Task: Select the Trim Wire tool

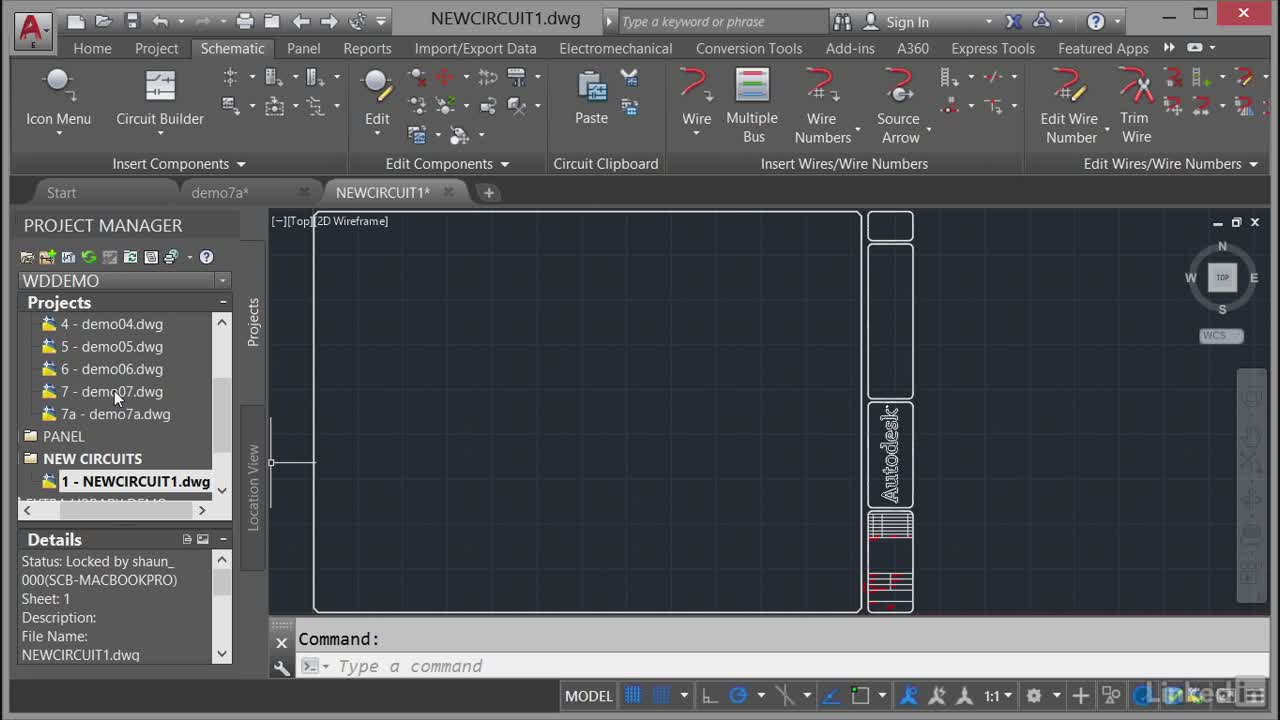Action: tap(1135, 105)
